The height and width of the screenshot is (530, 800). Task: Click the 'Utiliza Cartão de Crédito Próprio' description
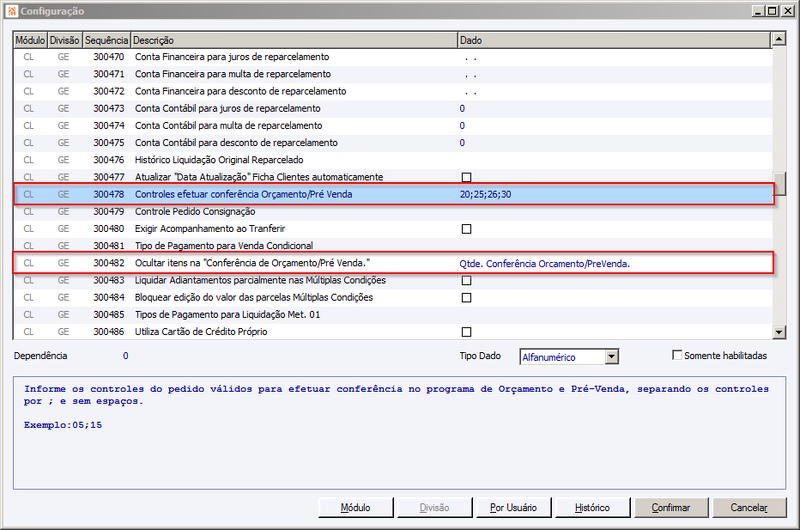coord(201,332)
